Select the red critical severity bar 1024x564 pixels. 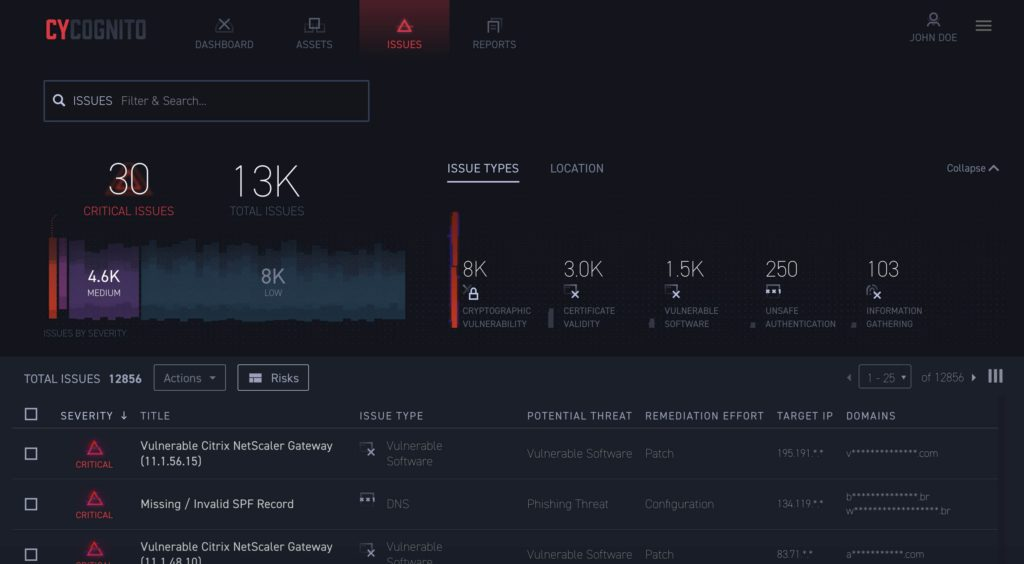pos(53,277)
